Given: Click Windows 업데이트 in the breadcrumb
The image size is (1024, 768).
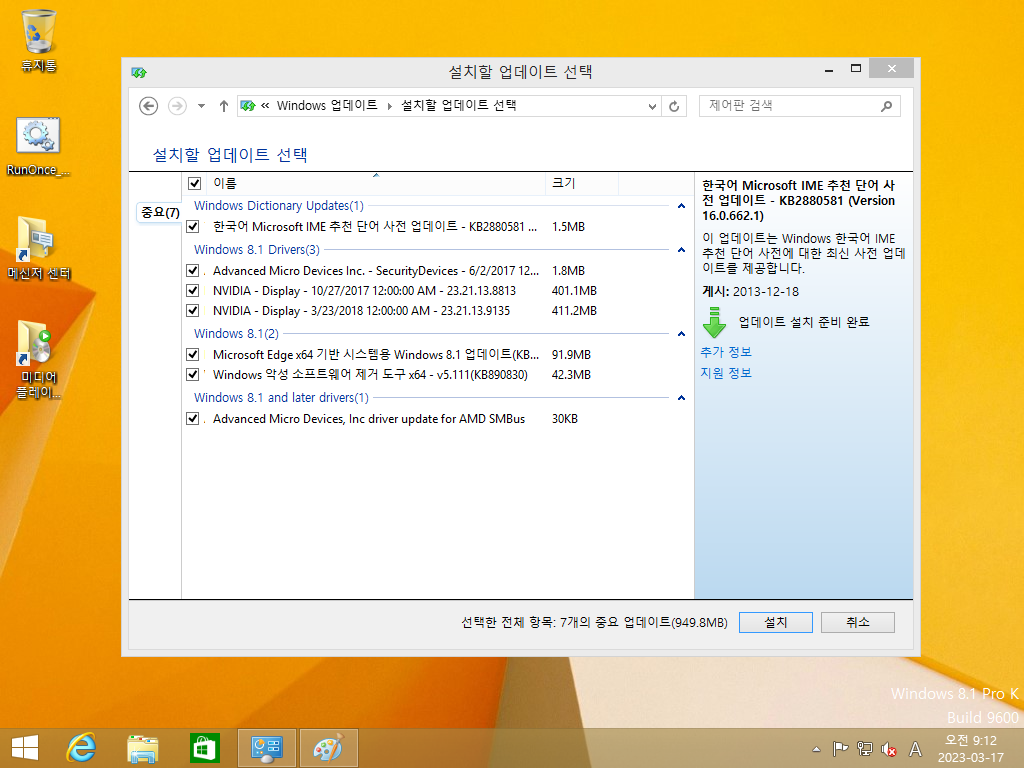Looking at the screenshot, I should pyautogui.click(x=327, y=105).
